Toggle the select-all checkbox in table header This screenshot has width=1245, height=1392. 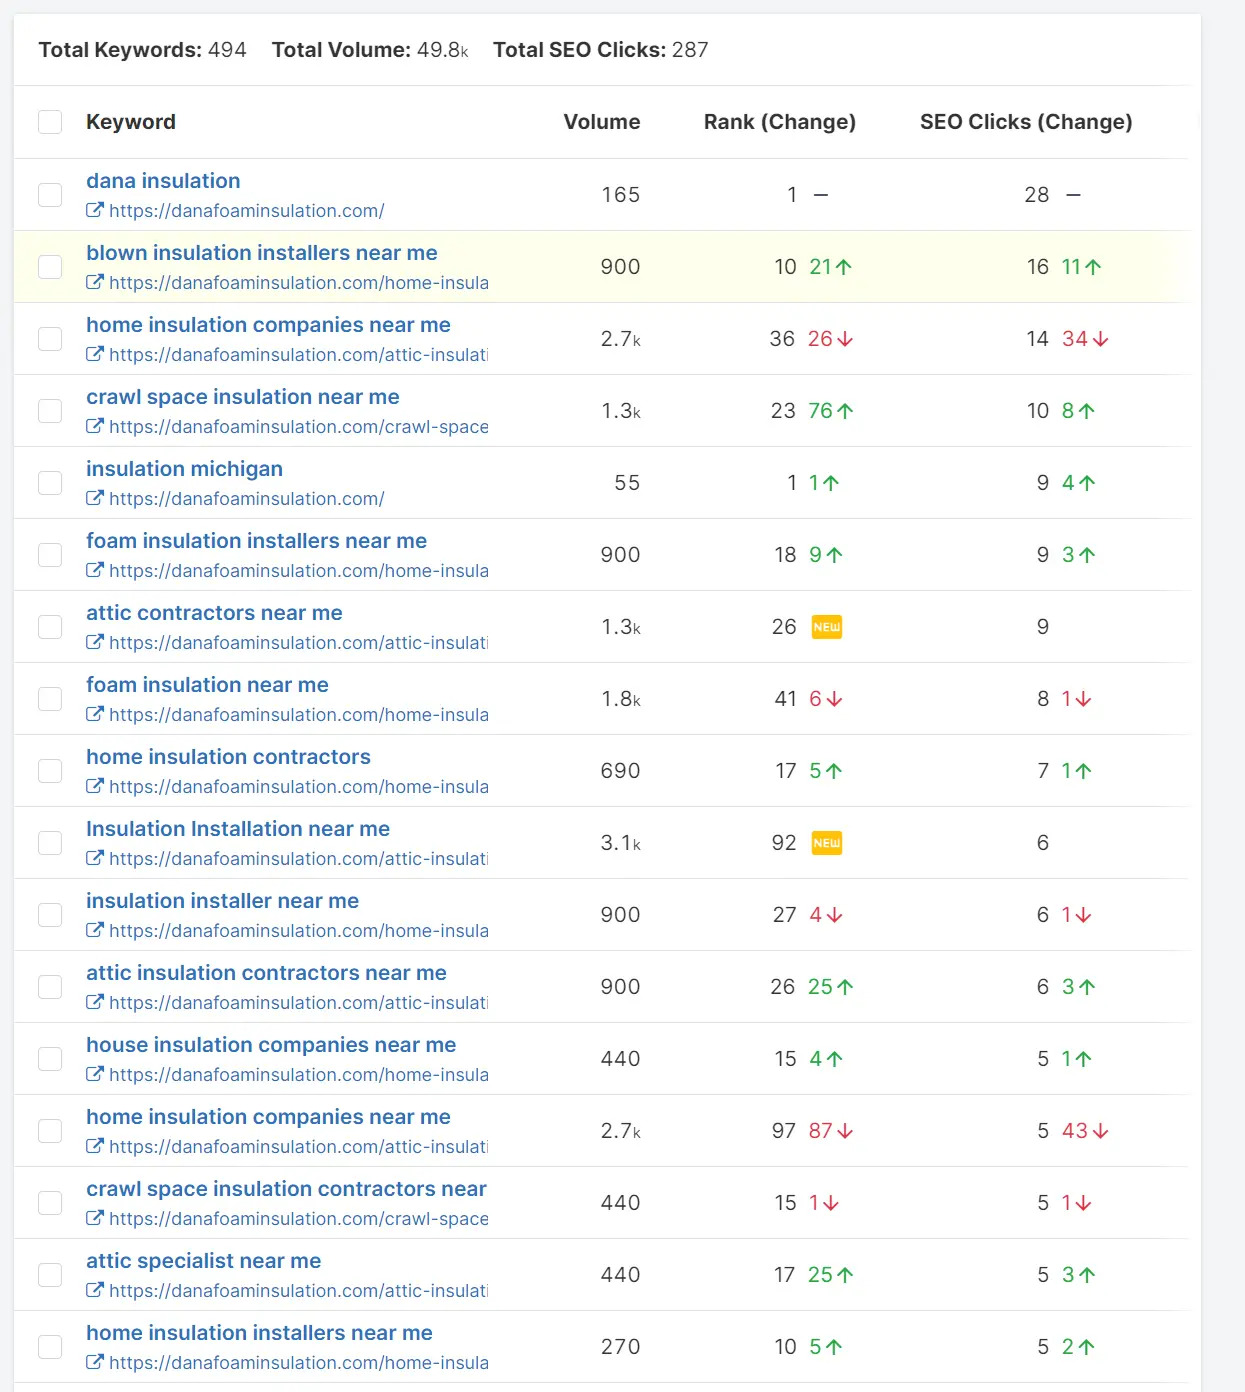point(50,122)
